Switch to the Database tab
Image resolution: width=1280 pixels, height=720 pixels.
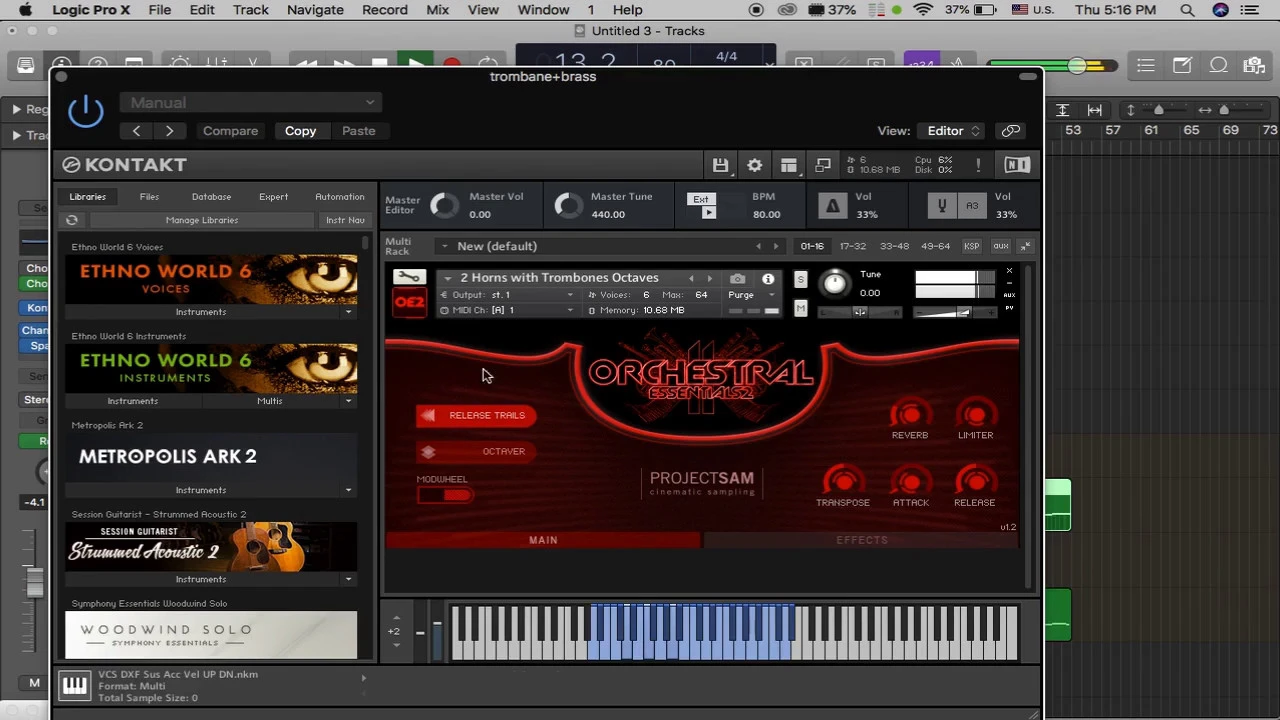point(211,197)
